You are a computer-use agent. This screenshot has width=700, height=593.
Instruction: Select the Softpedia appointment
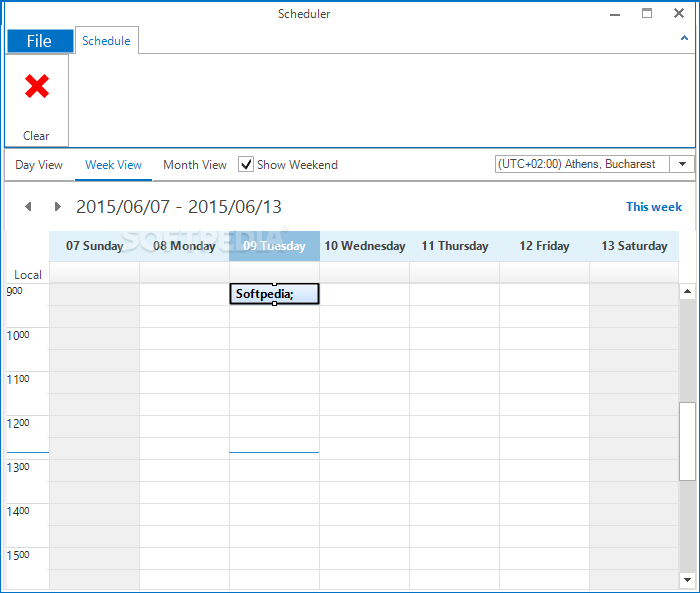274,294
